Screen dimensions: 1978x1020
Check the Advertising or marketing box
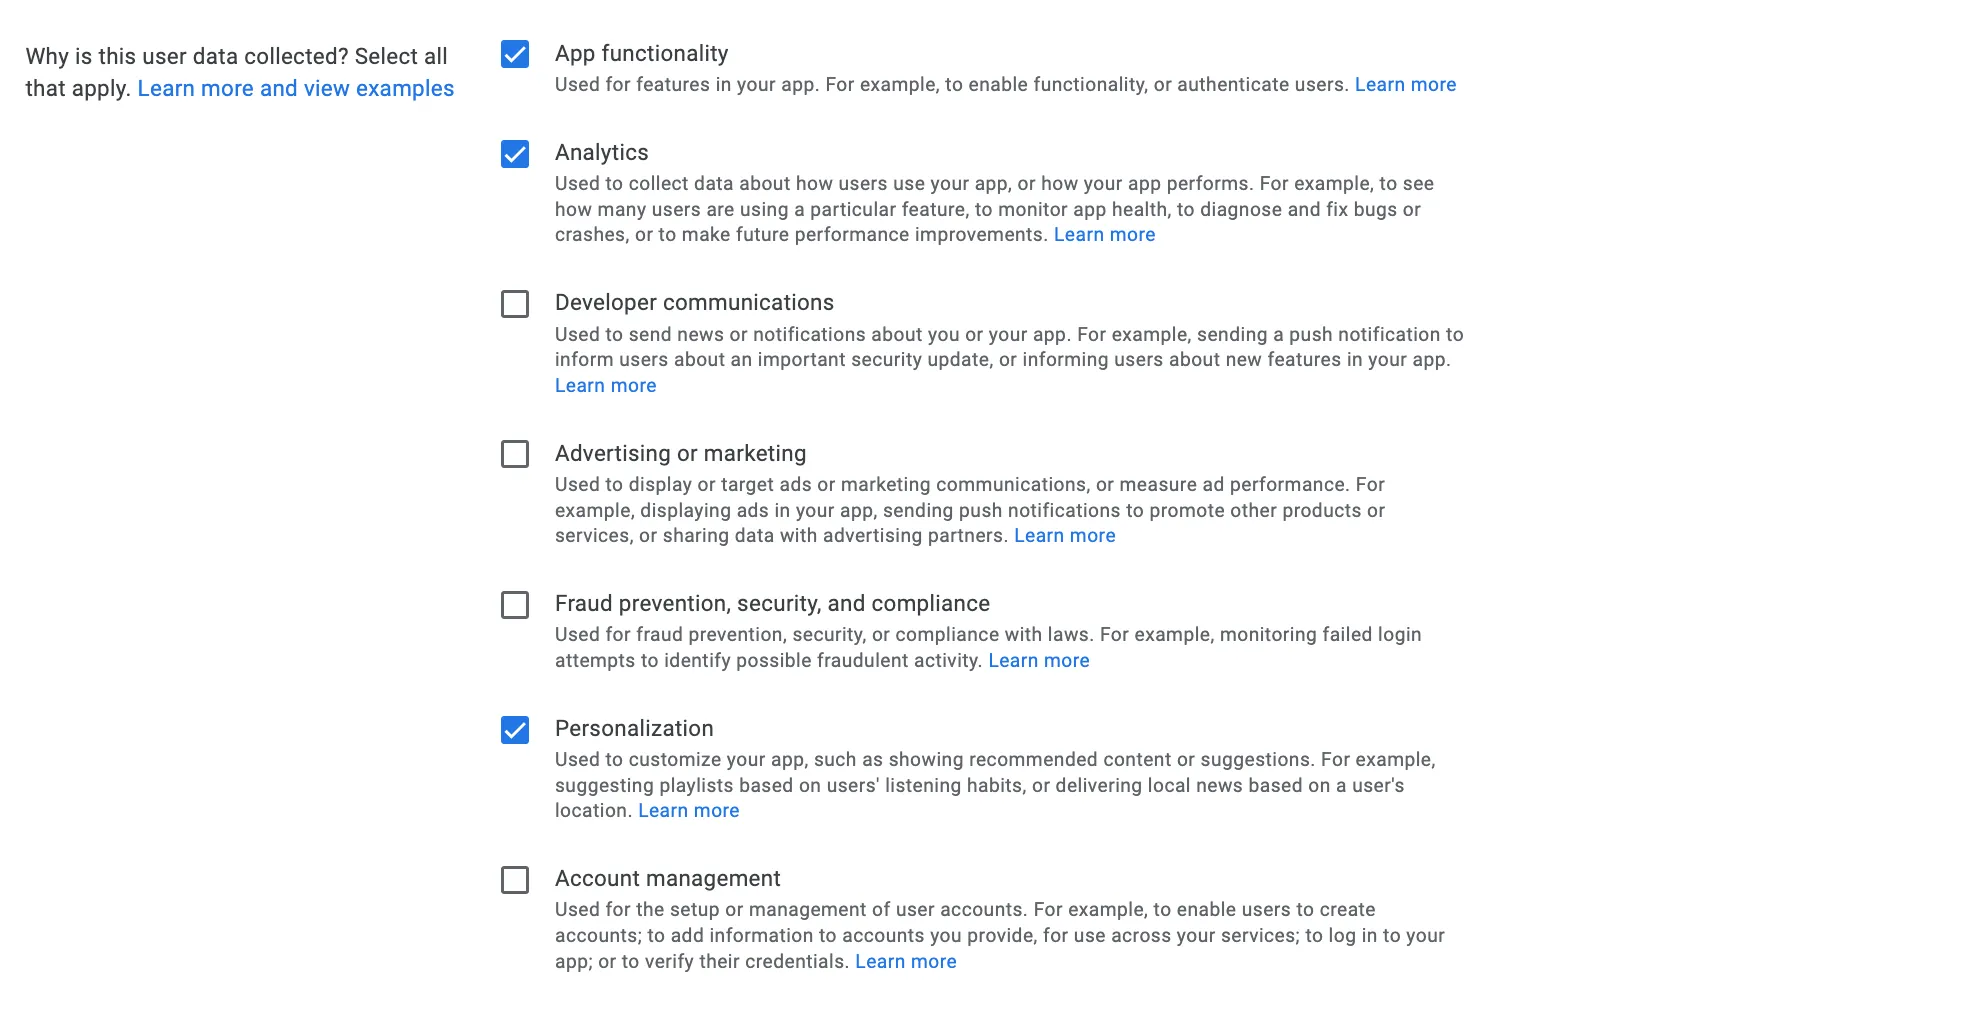pos(515,454)
